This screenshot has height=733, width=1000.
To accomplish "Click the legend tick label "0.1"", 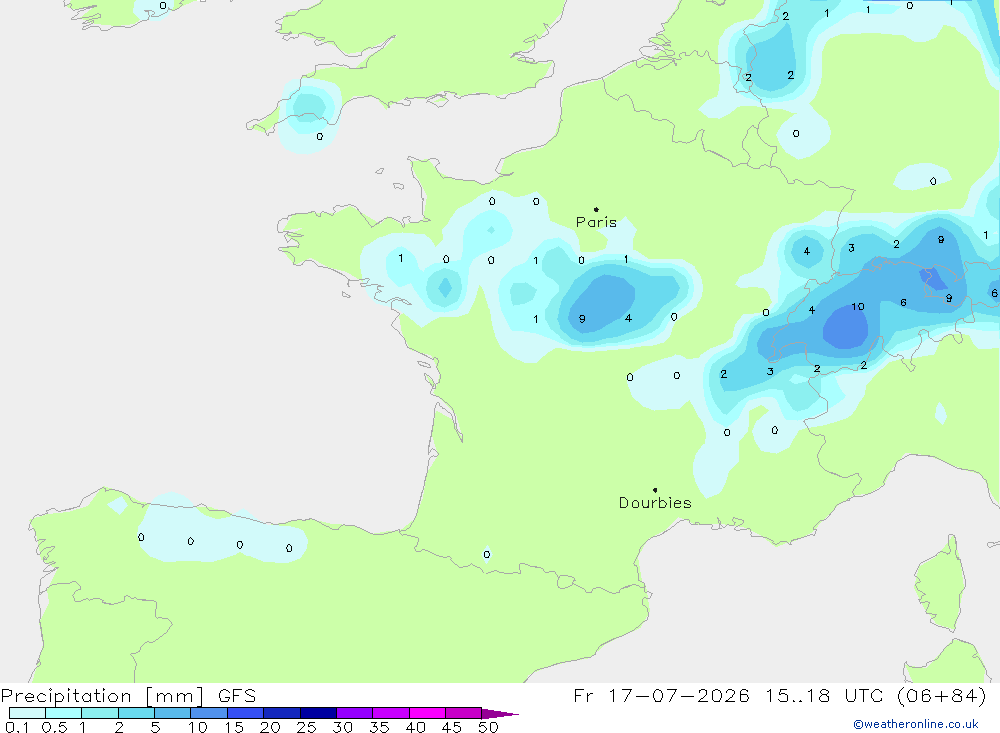I will (x=17, y=727).
